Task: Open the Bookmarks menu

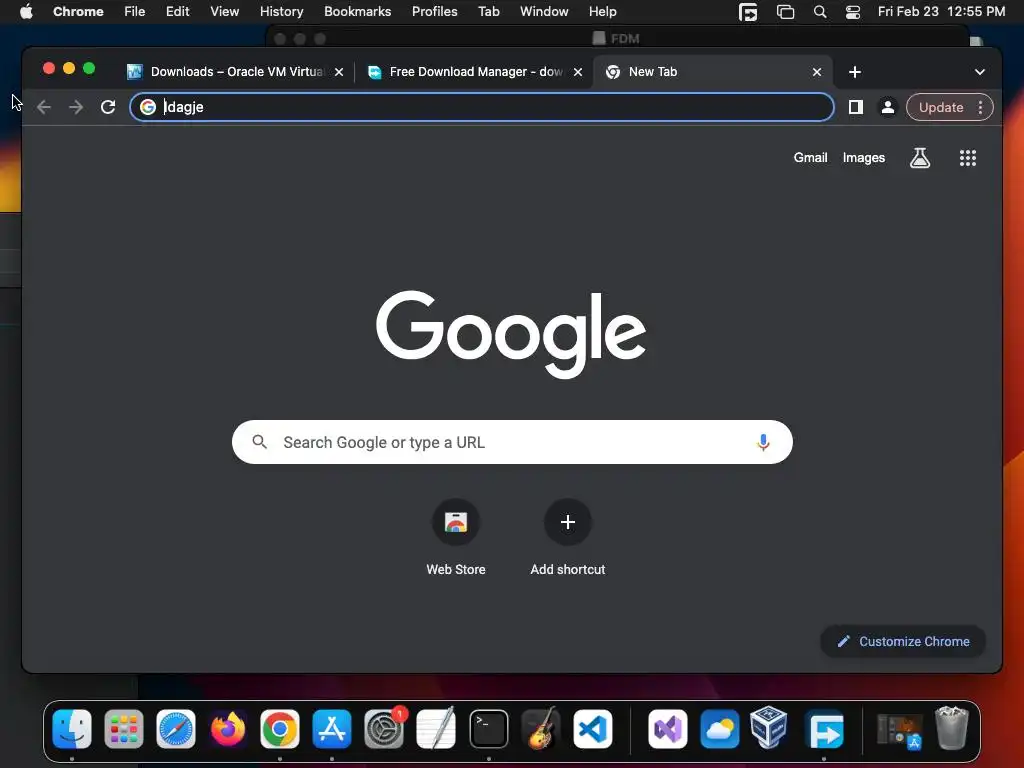Action: coord(357,12)
